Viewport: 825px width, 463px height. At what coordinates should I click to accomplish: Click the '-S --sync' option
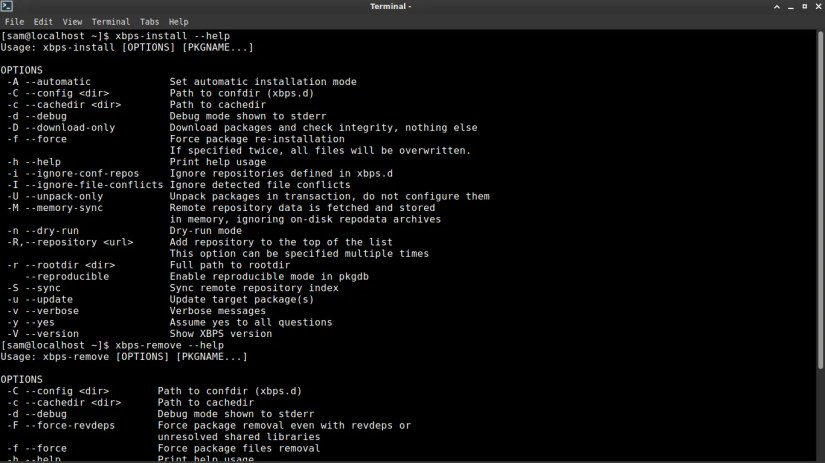34,288
